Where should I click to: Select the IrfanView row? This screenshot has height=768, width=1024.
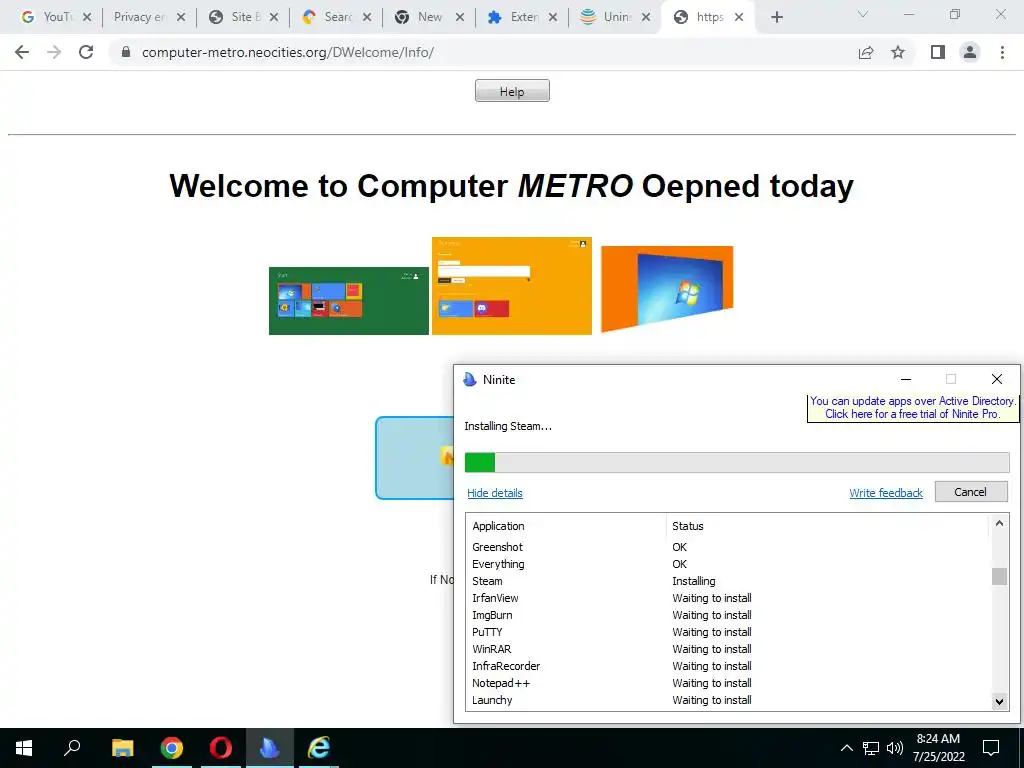coord(729,598)
